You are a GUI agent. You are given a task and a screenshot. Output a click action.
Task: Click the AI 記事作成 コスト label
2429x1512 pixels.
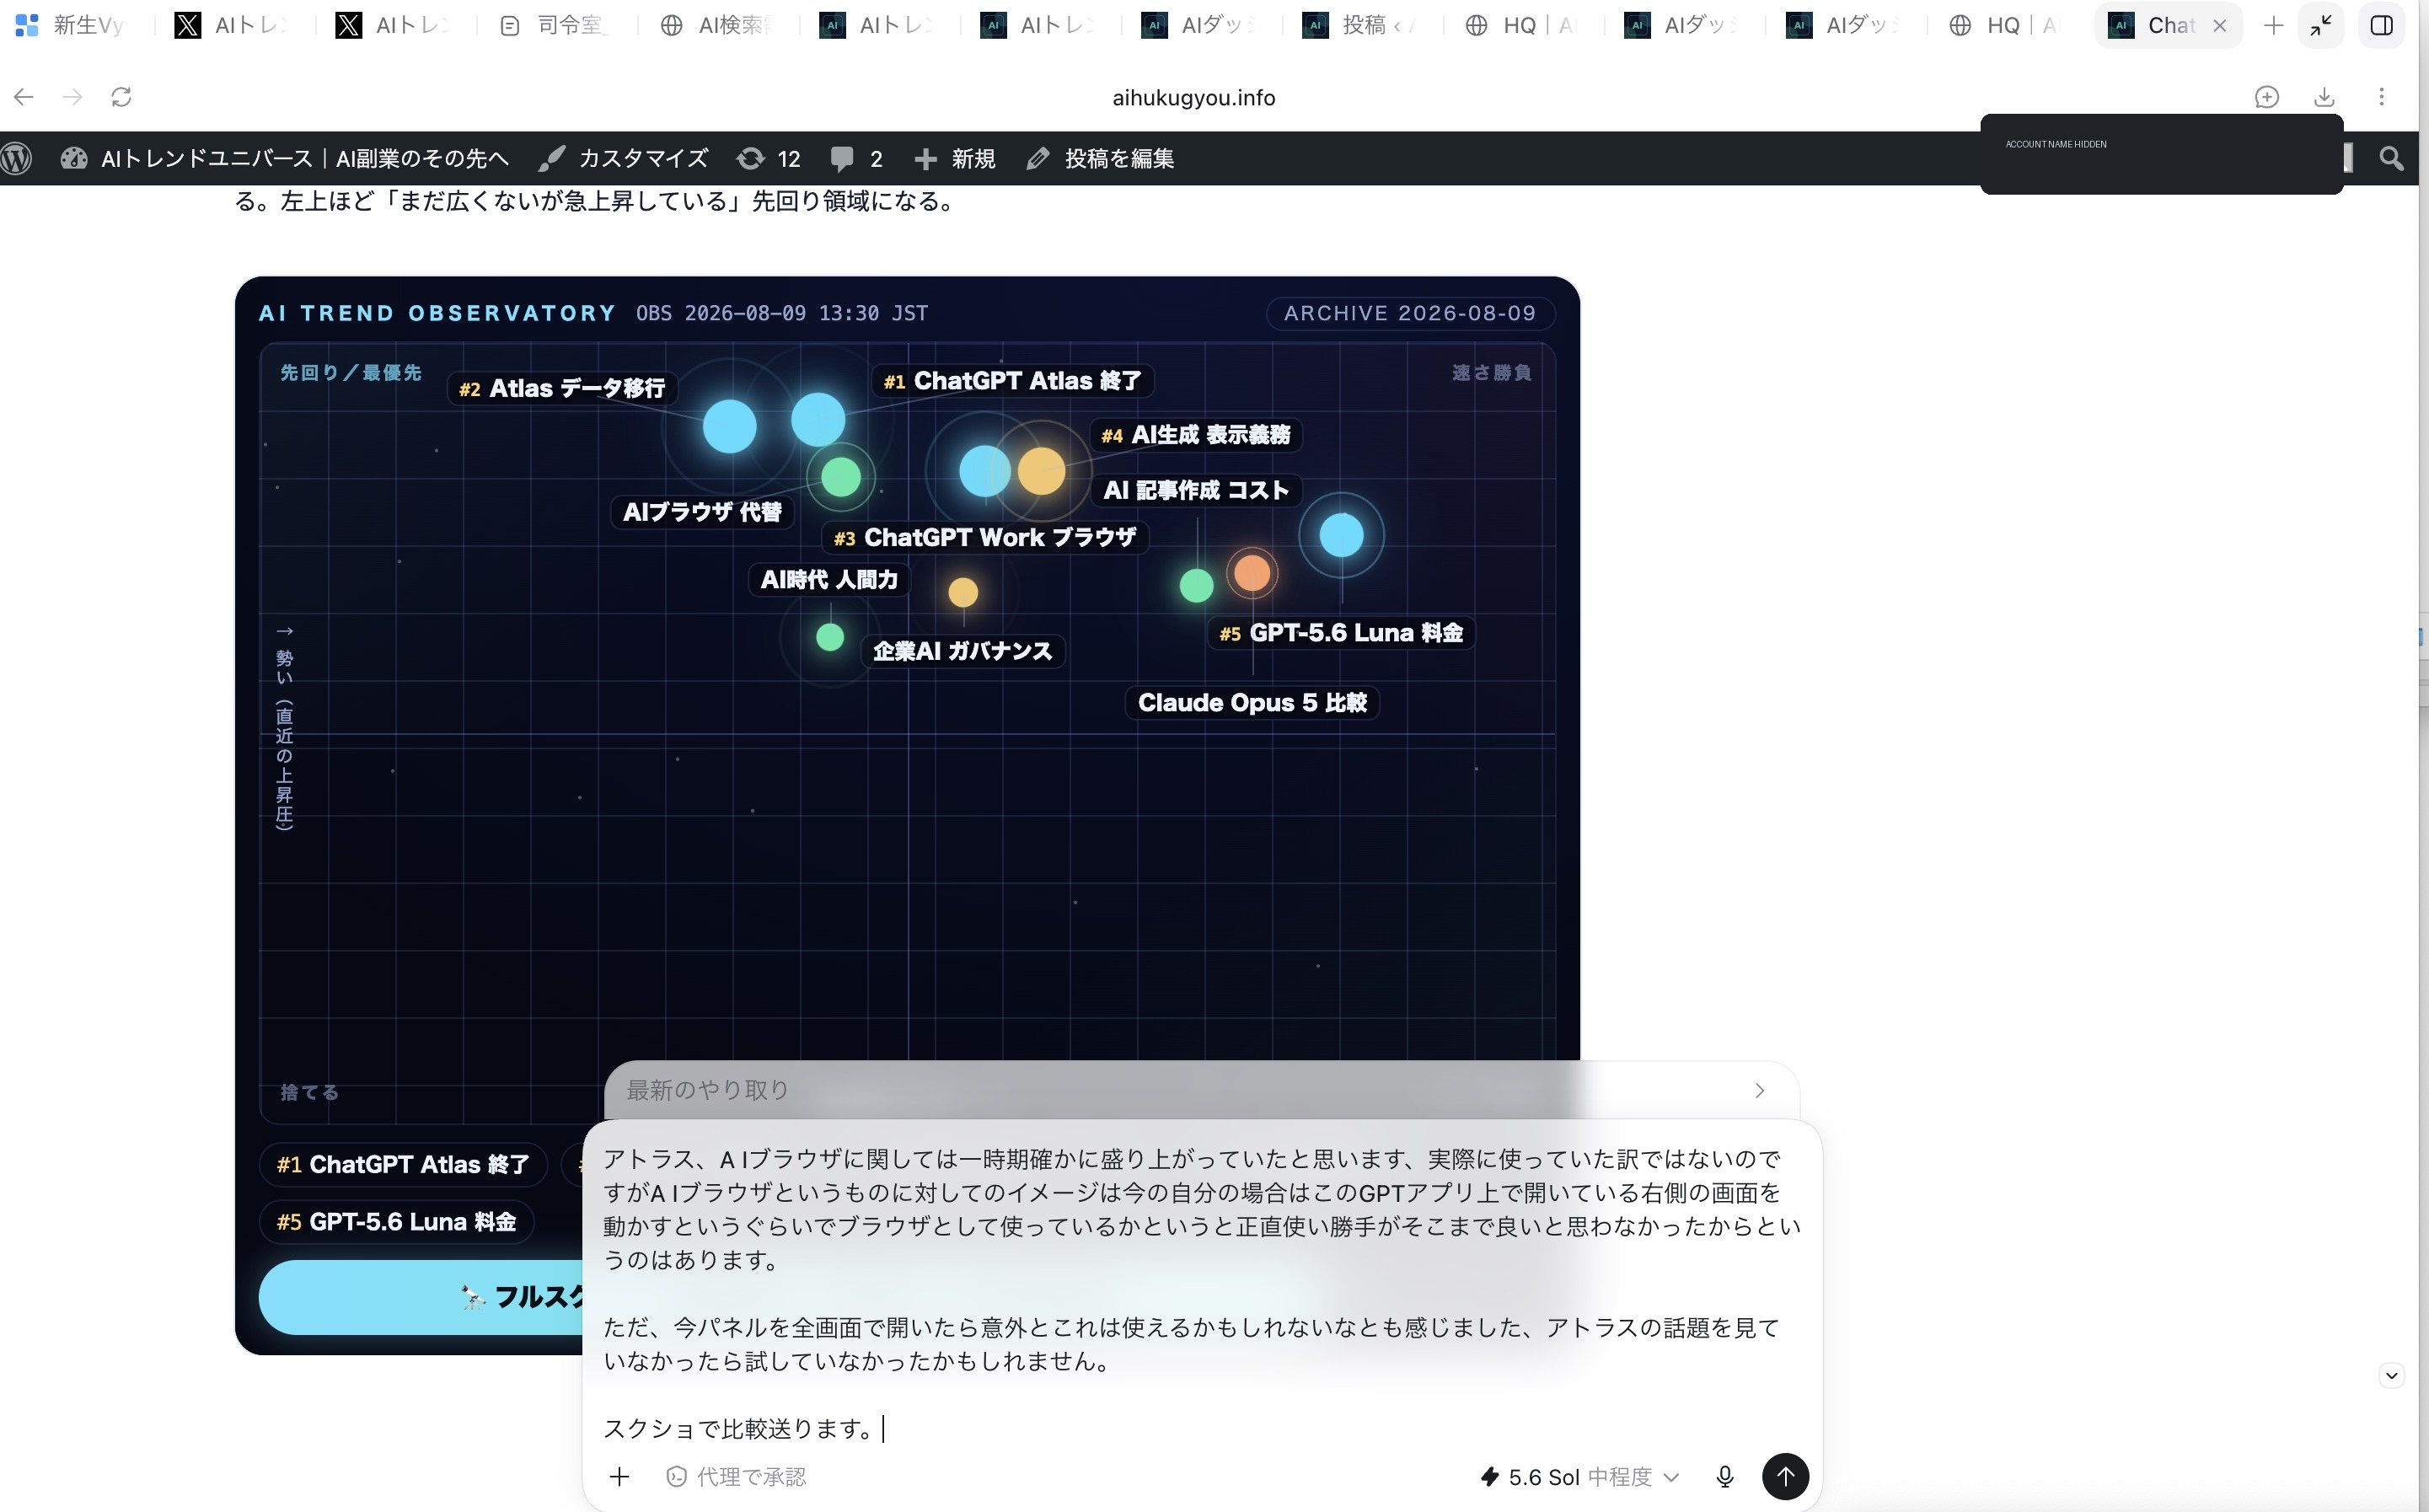(x=1196, y=491)
